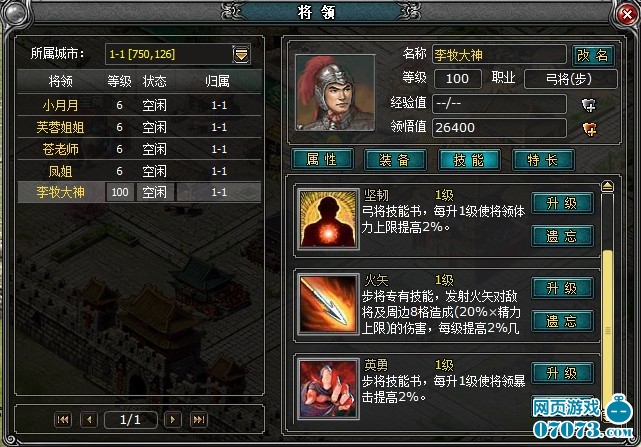Go to previous page of generals
This screenshot has width=641, height=447.
pyautogui.click(x=89, y=420)
